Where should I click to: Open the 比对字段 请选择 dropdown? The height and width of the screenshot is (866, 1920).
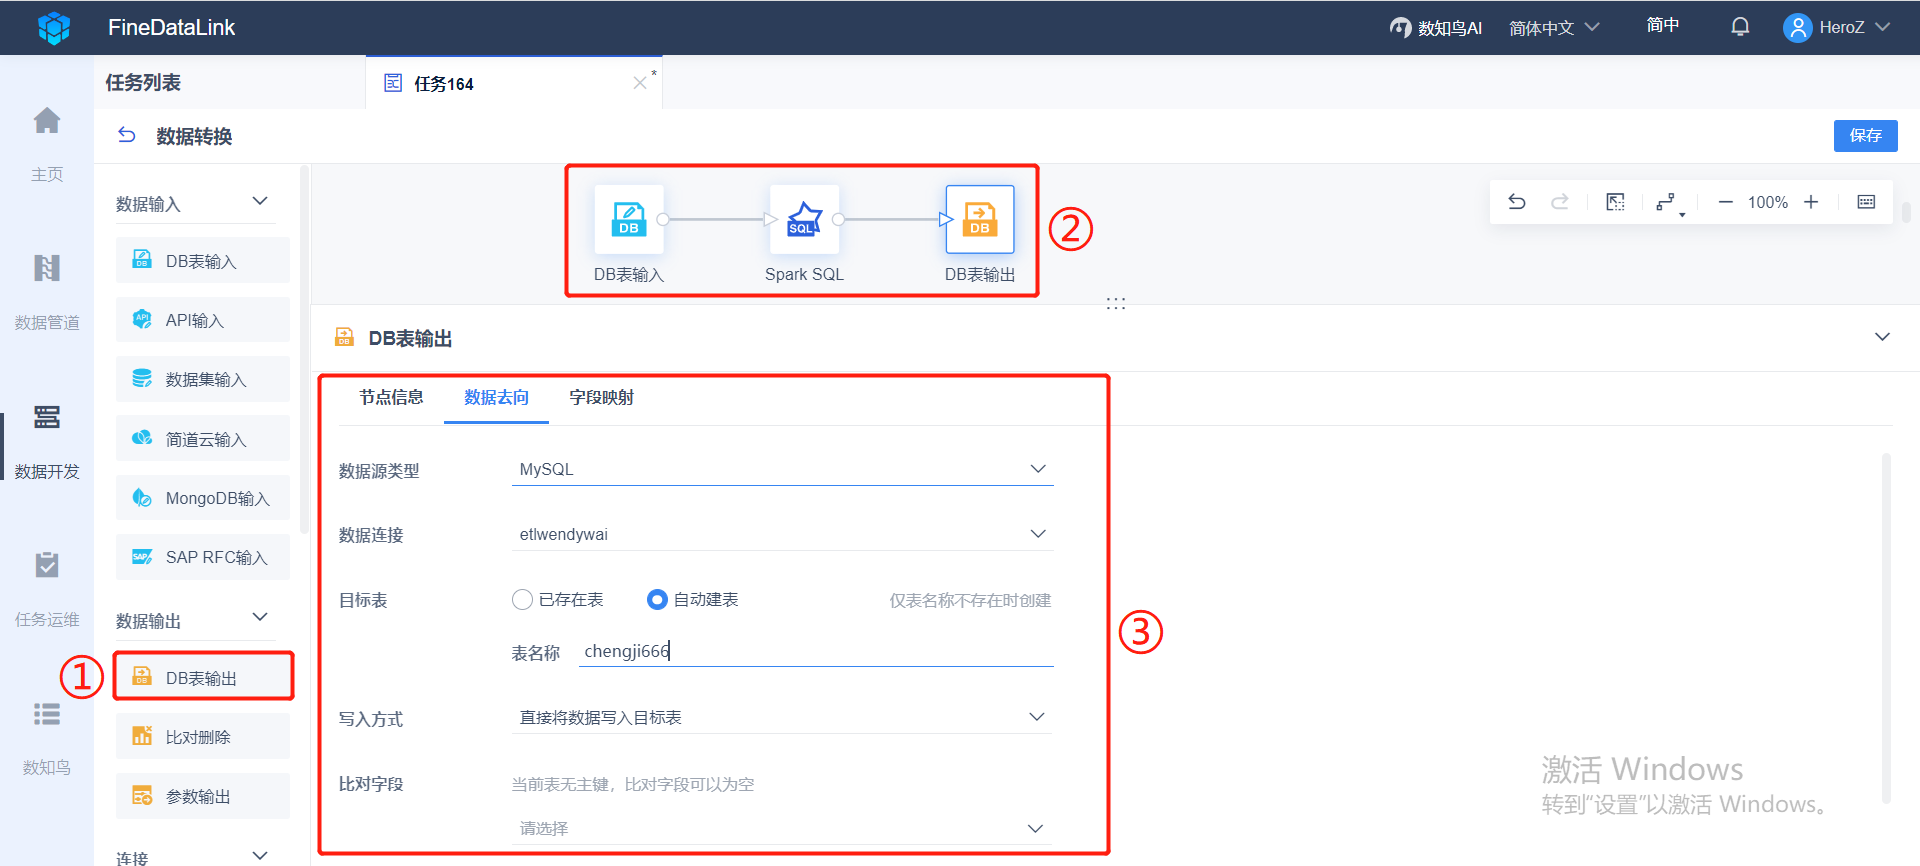(x=782, y=828)
